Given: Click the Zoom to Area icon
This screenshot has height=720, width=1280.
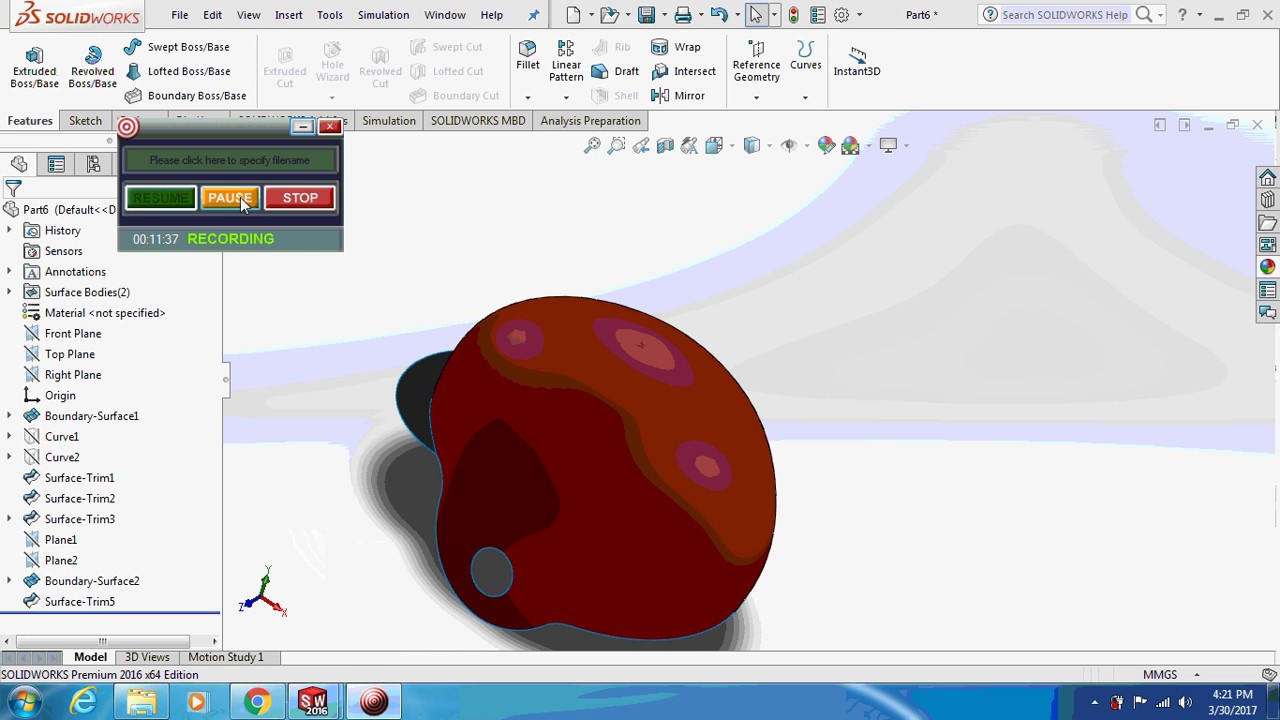Looking at the screenshot, I should pyautogui.click(x=616, y=146).
